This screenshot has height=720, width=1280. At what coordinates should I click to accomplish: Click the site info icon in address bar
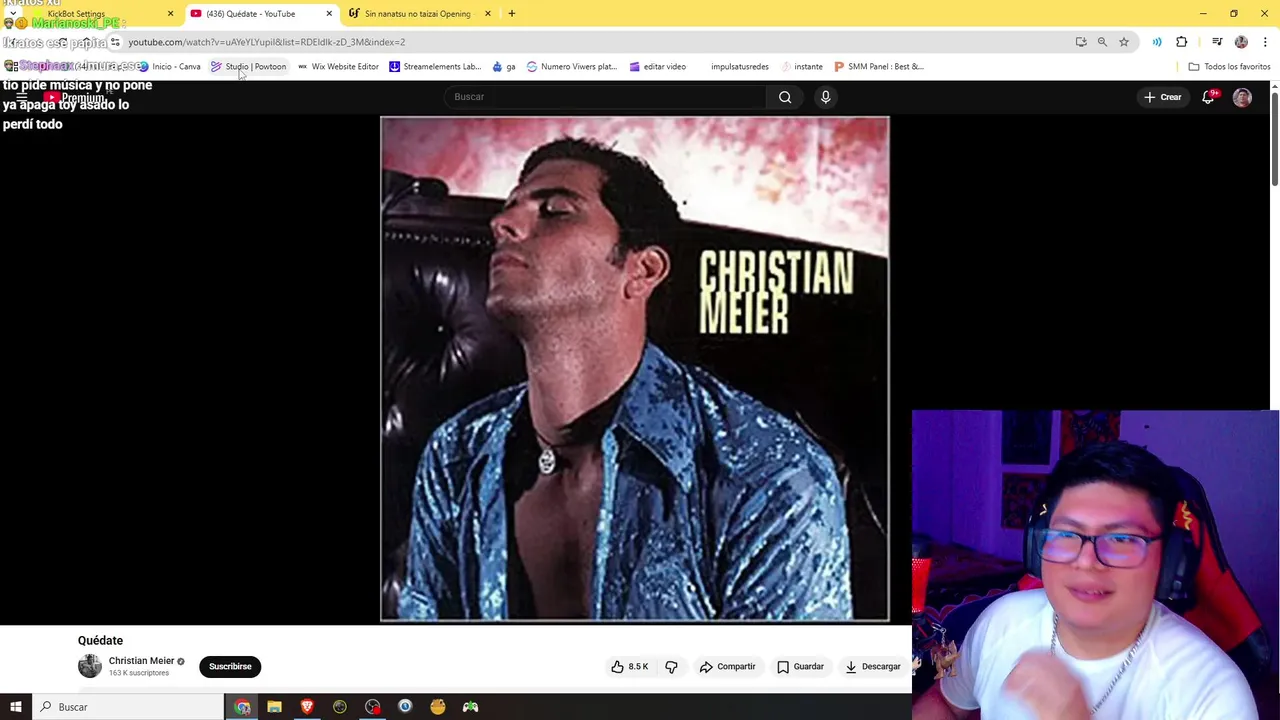click(x=115, y=42)
